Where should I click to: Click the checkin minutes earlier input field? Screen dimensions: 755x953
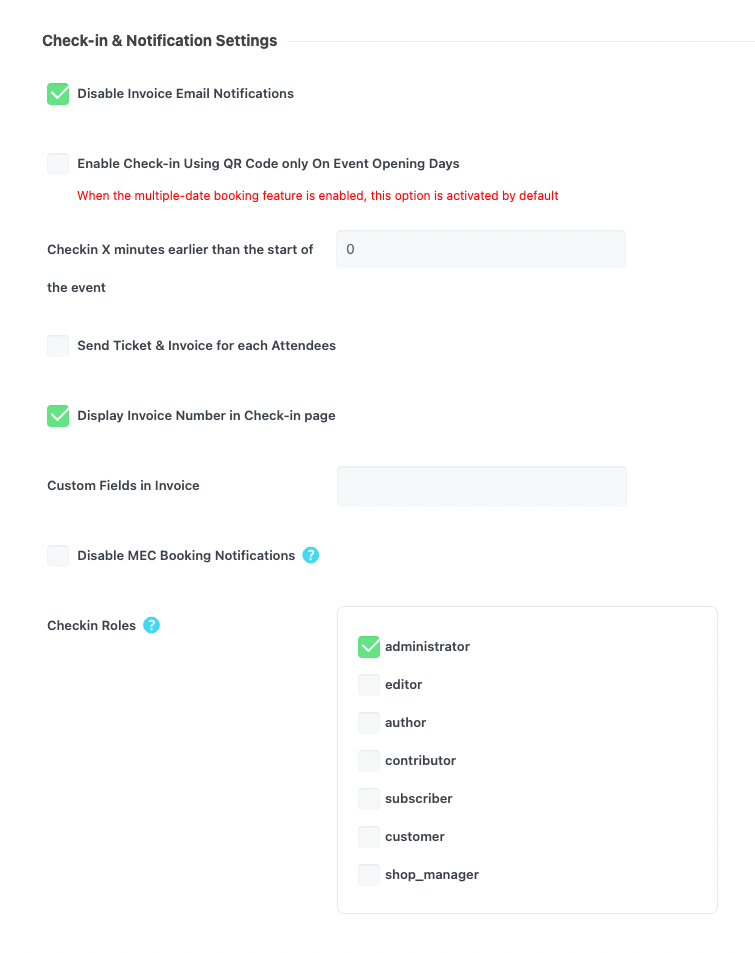pos(481,248)
